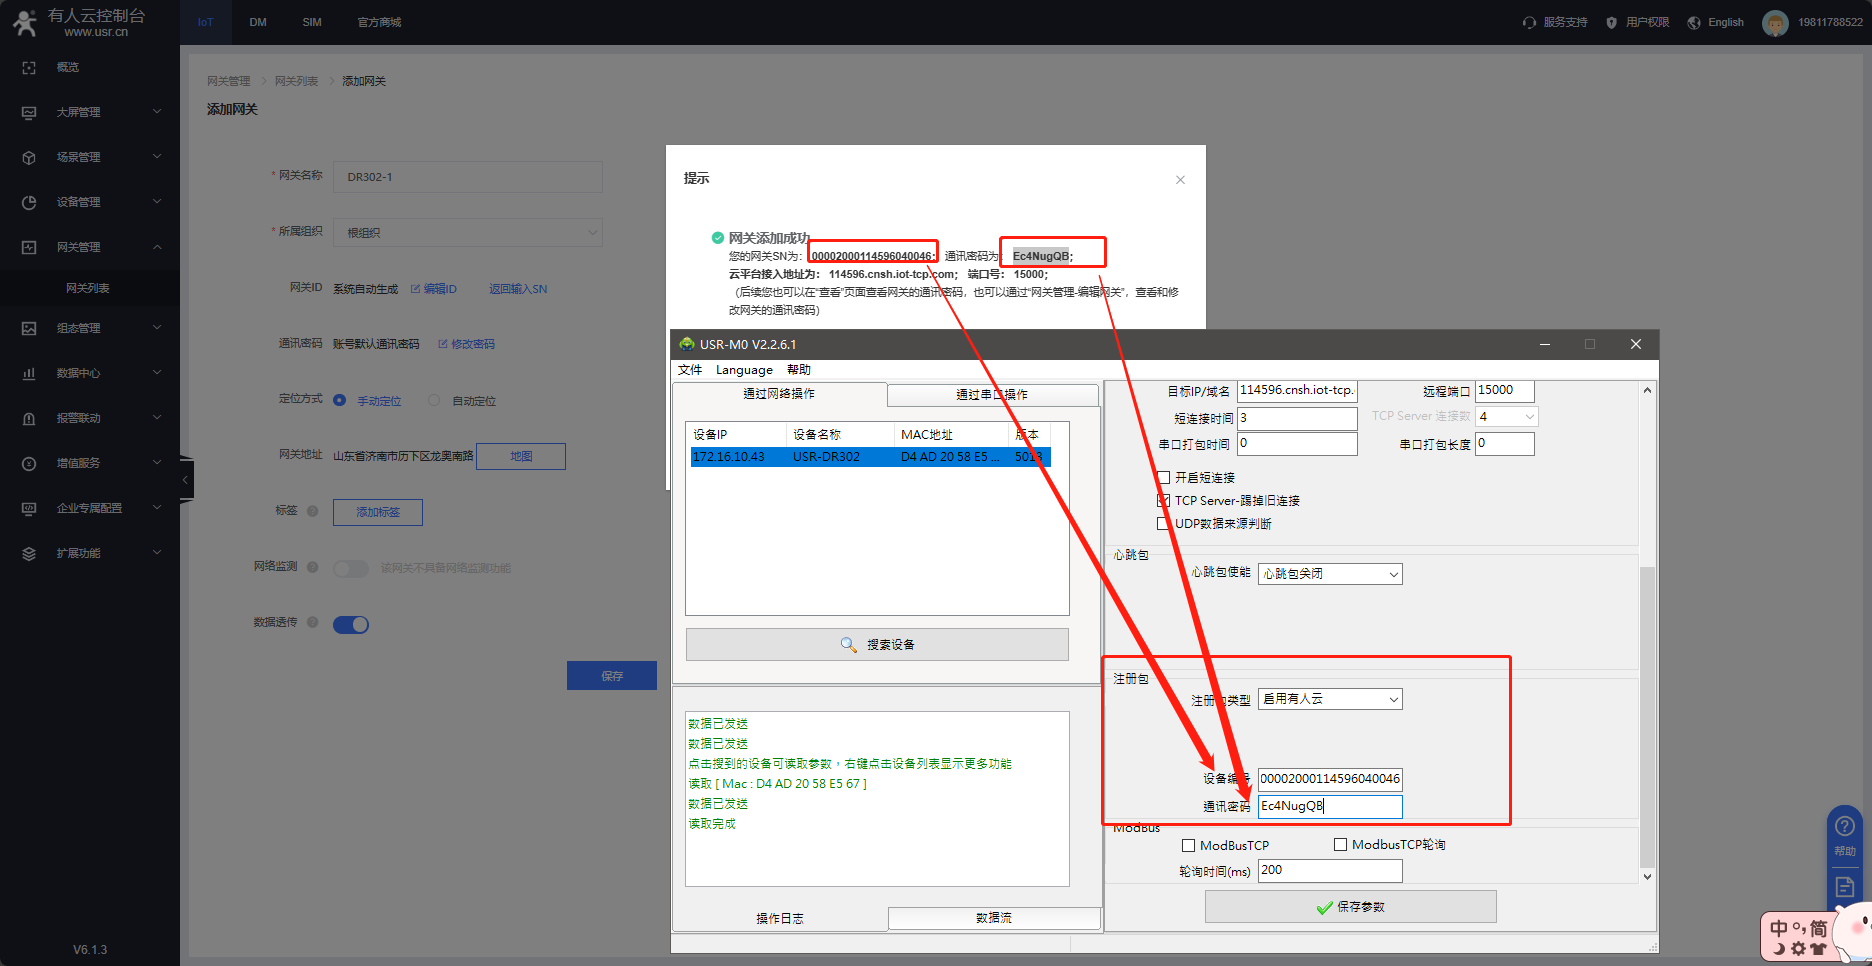Viewport: 1872px width, 966px height.
Task: Click the 标签 info hint icon
Action: (x=313, y=511)
